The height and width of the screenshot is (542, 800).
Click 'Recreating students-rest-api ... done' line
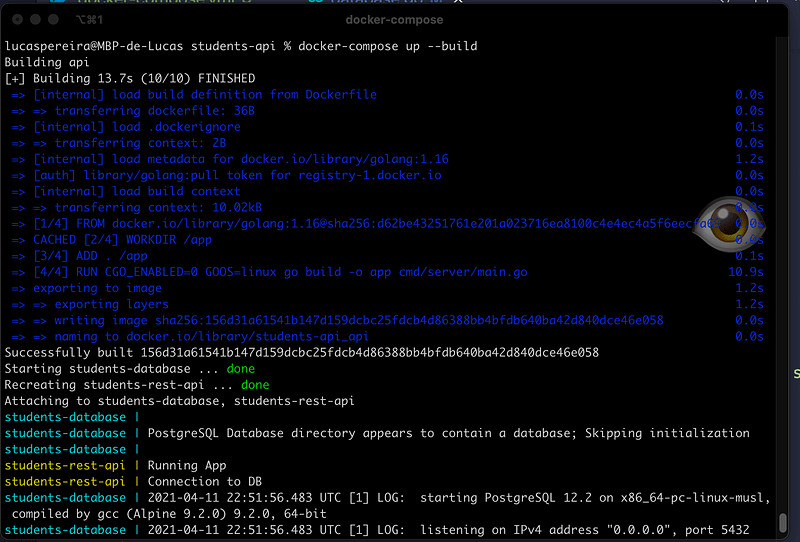[137, 385]
